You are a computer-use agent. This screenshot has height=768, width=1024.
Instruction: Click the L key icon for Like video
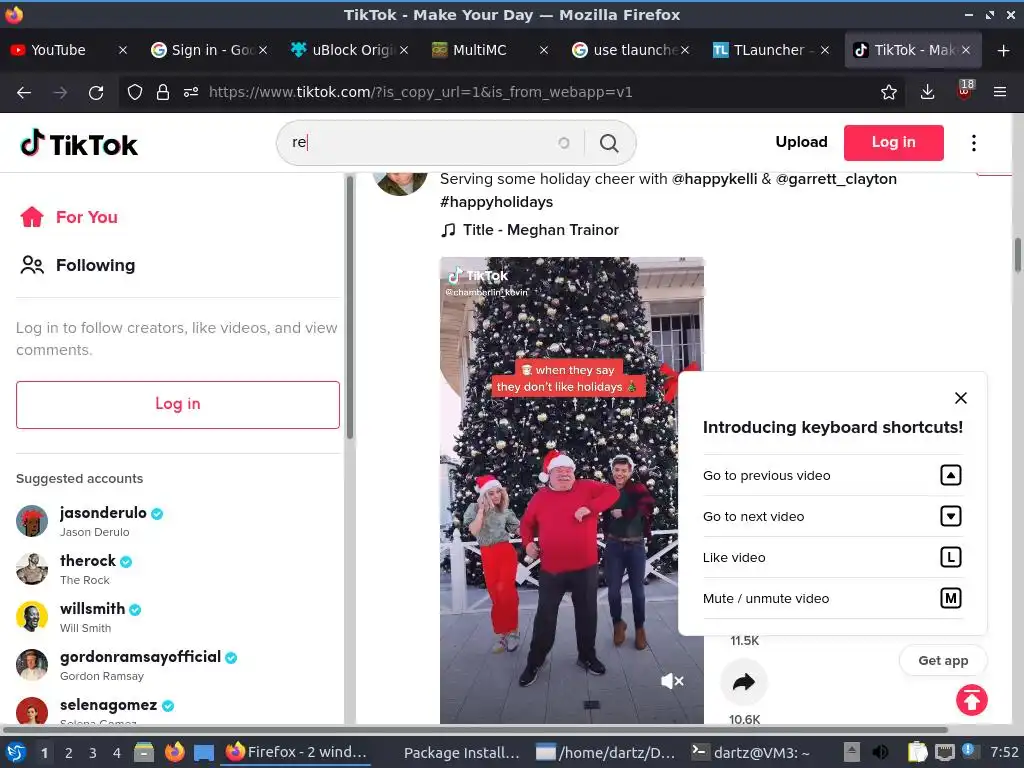tap(951, 557)
